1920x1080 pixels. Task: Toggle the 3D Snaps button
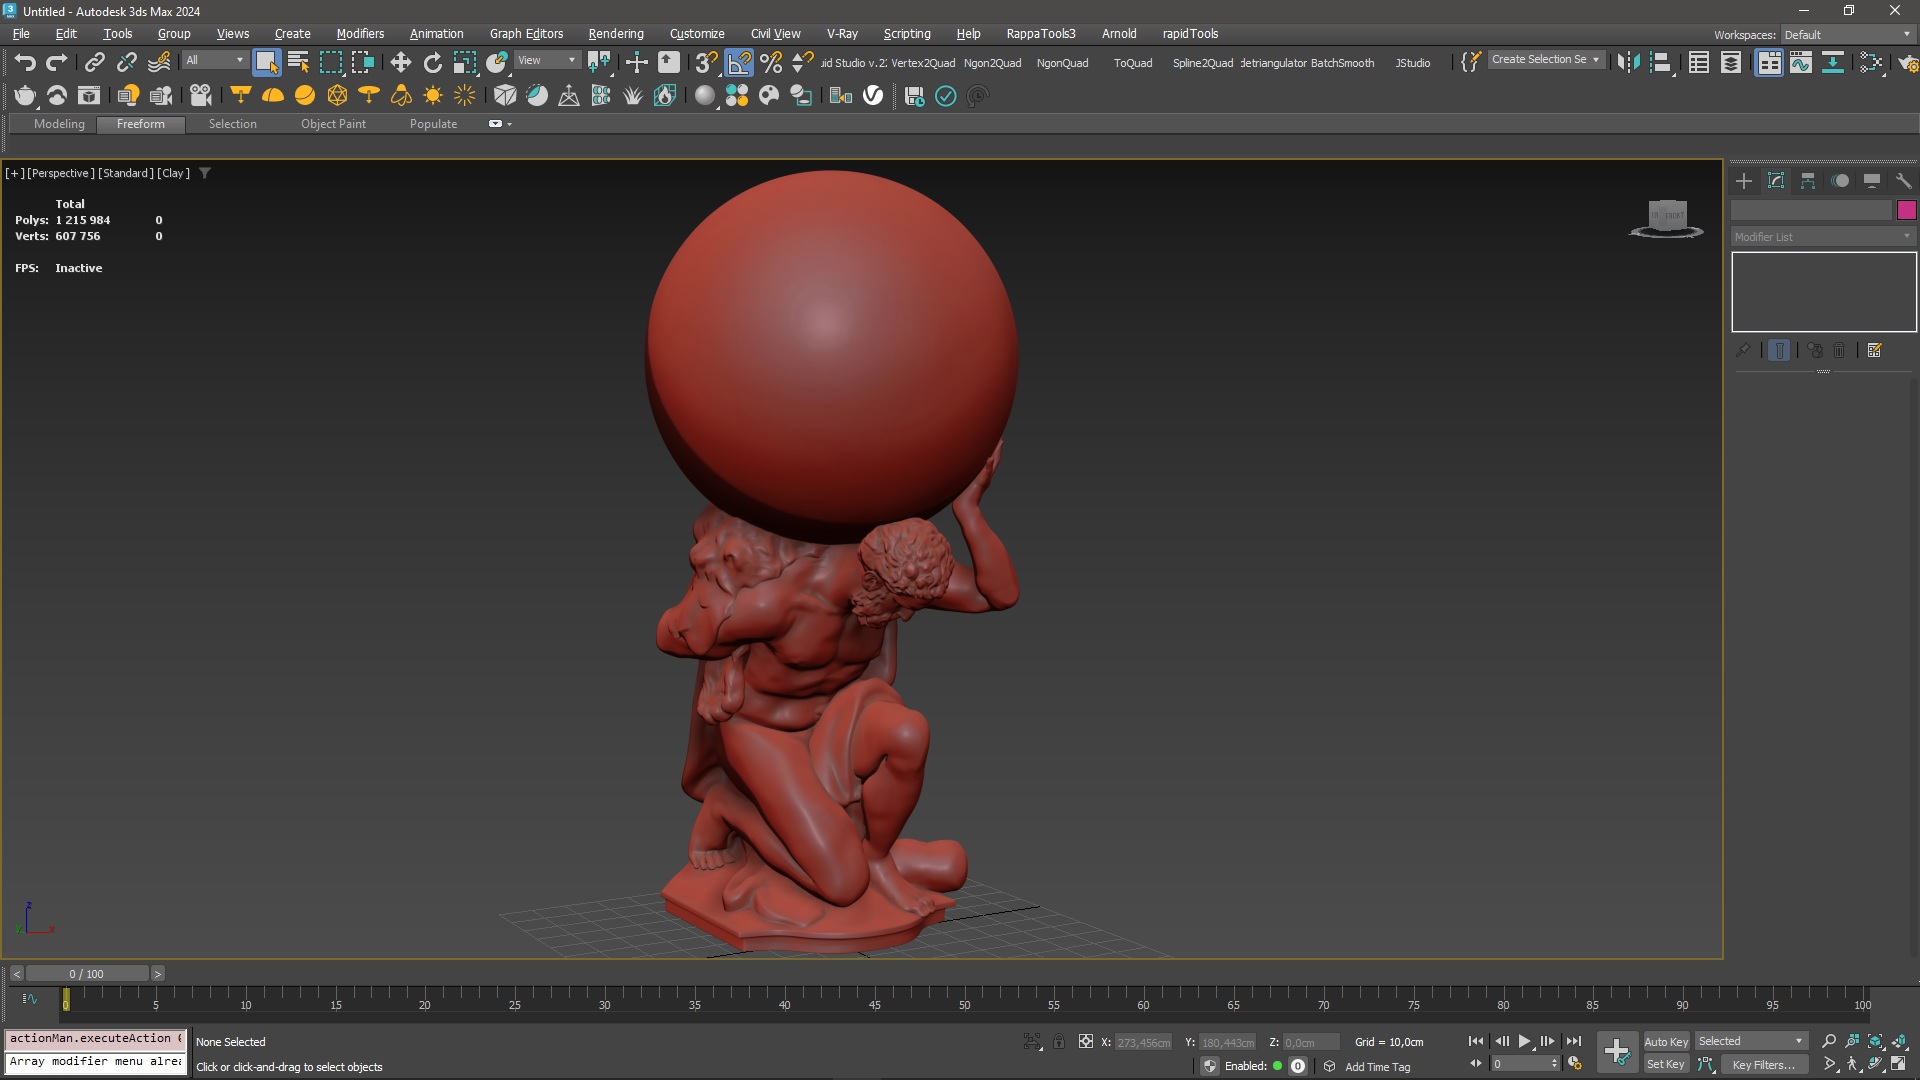[x=706, y=62]
